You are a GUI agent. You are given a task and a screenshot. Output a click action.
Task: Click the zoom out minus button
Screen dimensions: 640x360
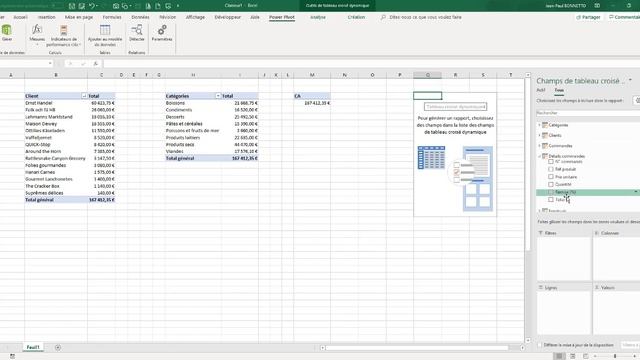click(596, 356)
